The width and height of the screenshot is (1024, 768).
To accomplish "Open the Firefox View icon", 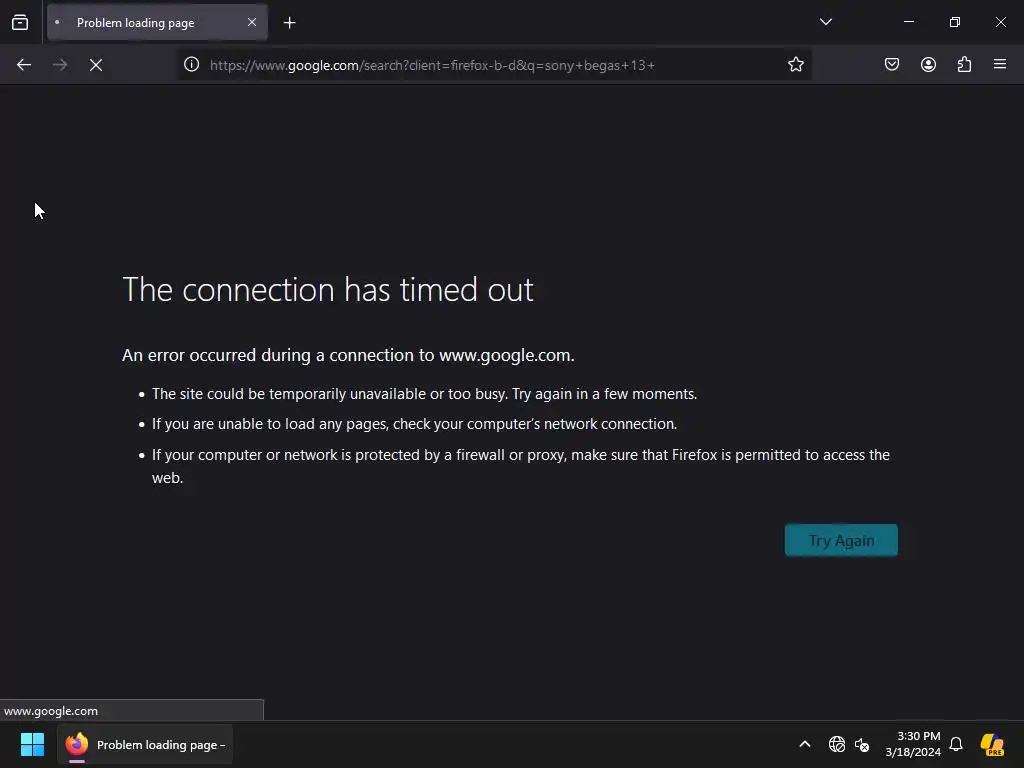I will 20,23.
